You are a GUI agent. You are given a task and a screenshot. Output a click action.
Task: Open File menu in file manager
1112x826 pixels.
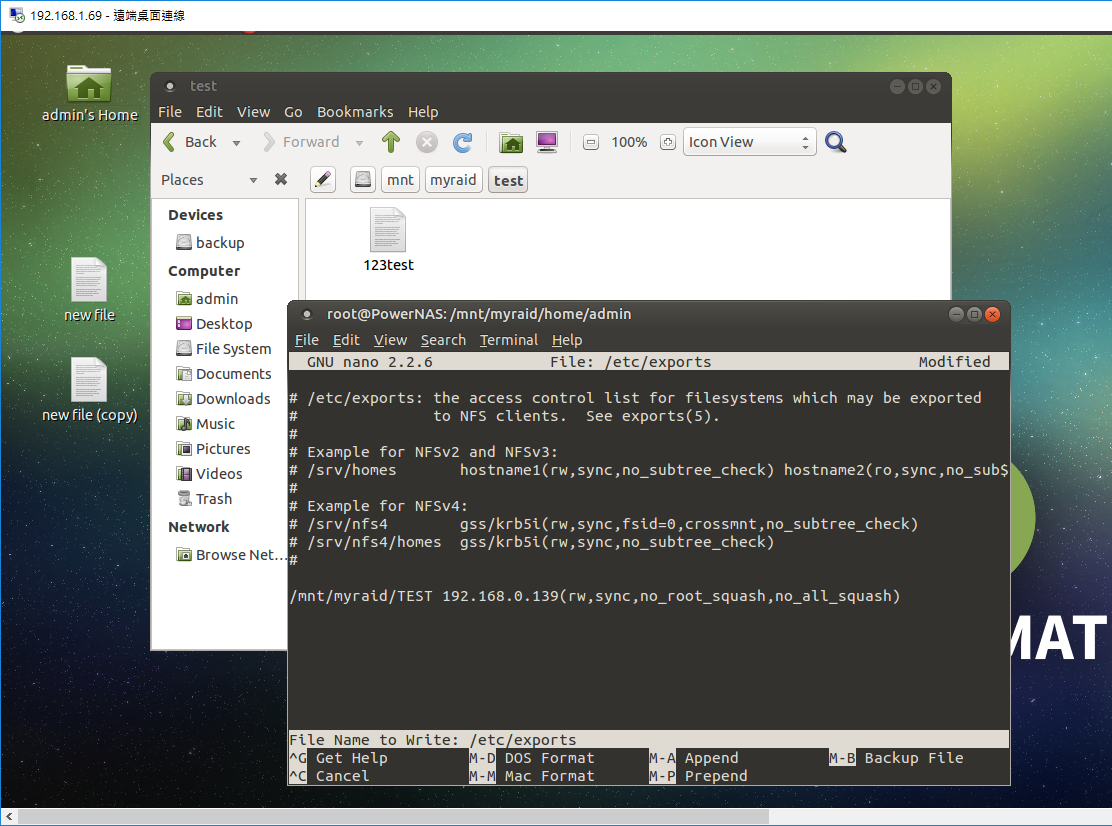[x=169, y=112]
